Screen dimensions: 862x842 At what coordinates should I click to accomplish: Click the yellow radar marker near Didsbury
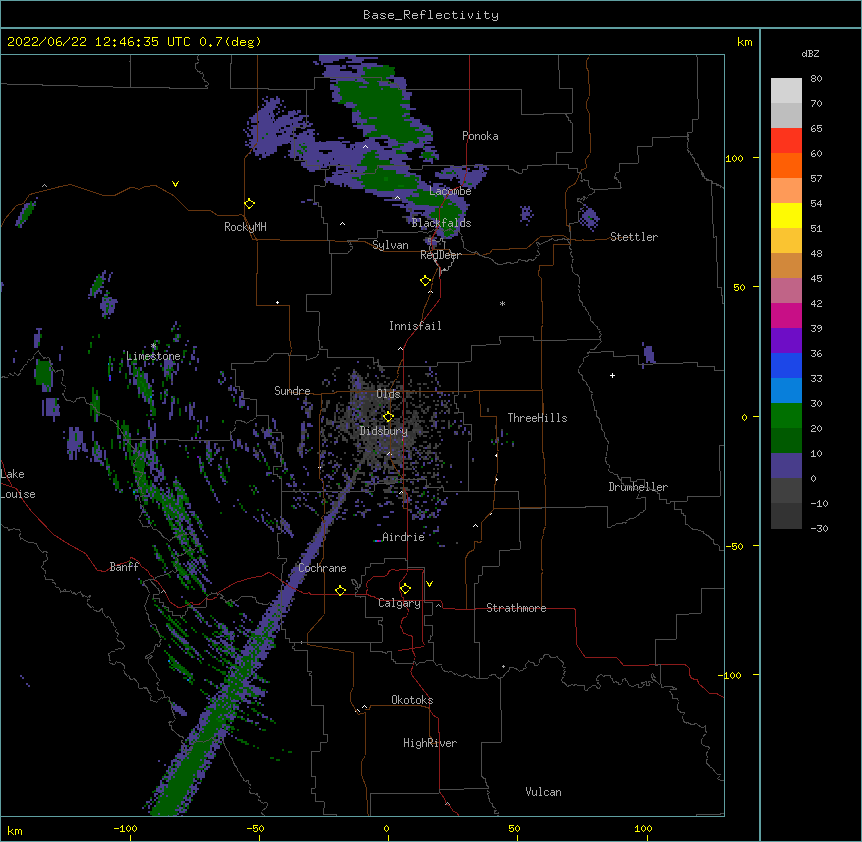(388, 416)
